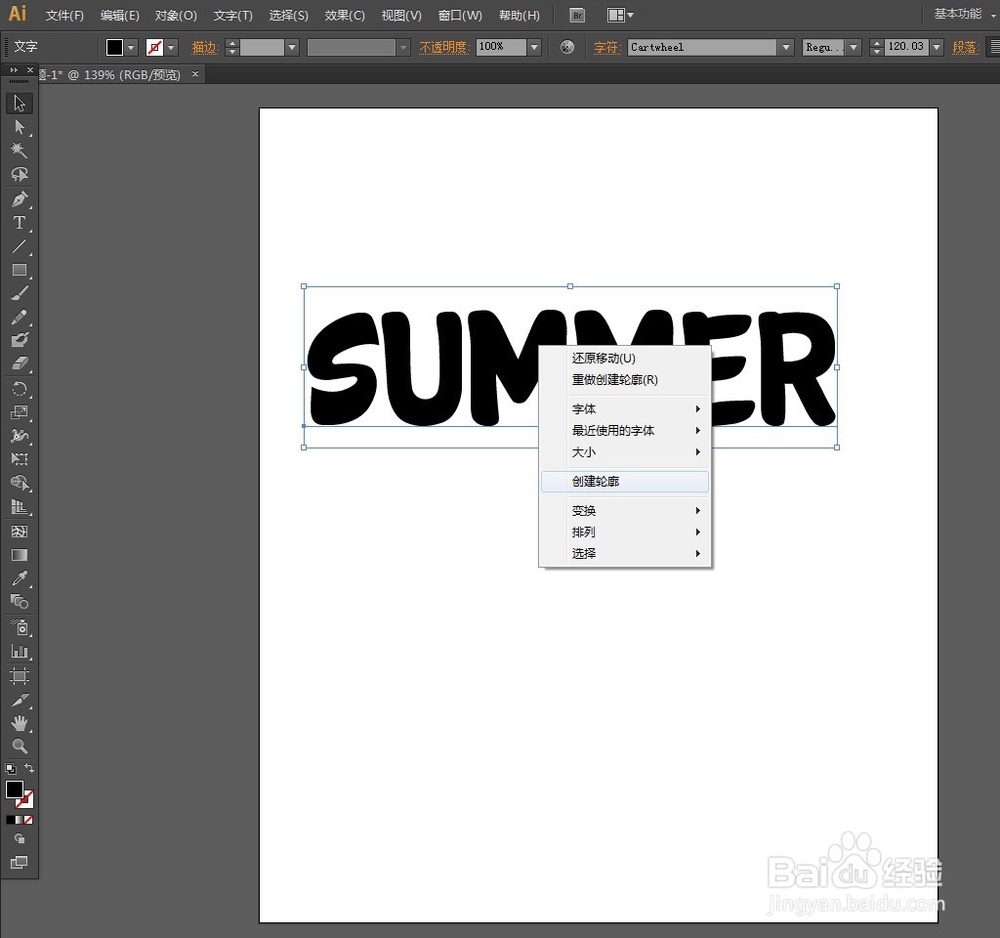1000x938 pixels.
Task: Toggle the drawing mode button
Action: click(19, 839)
